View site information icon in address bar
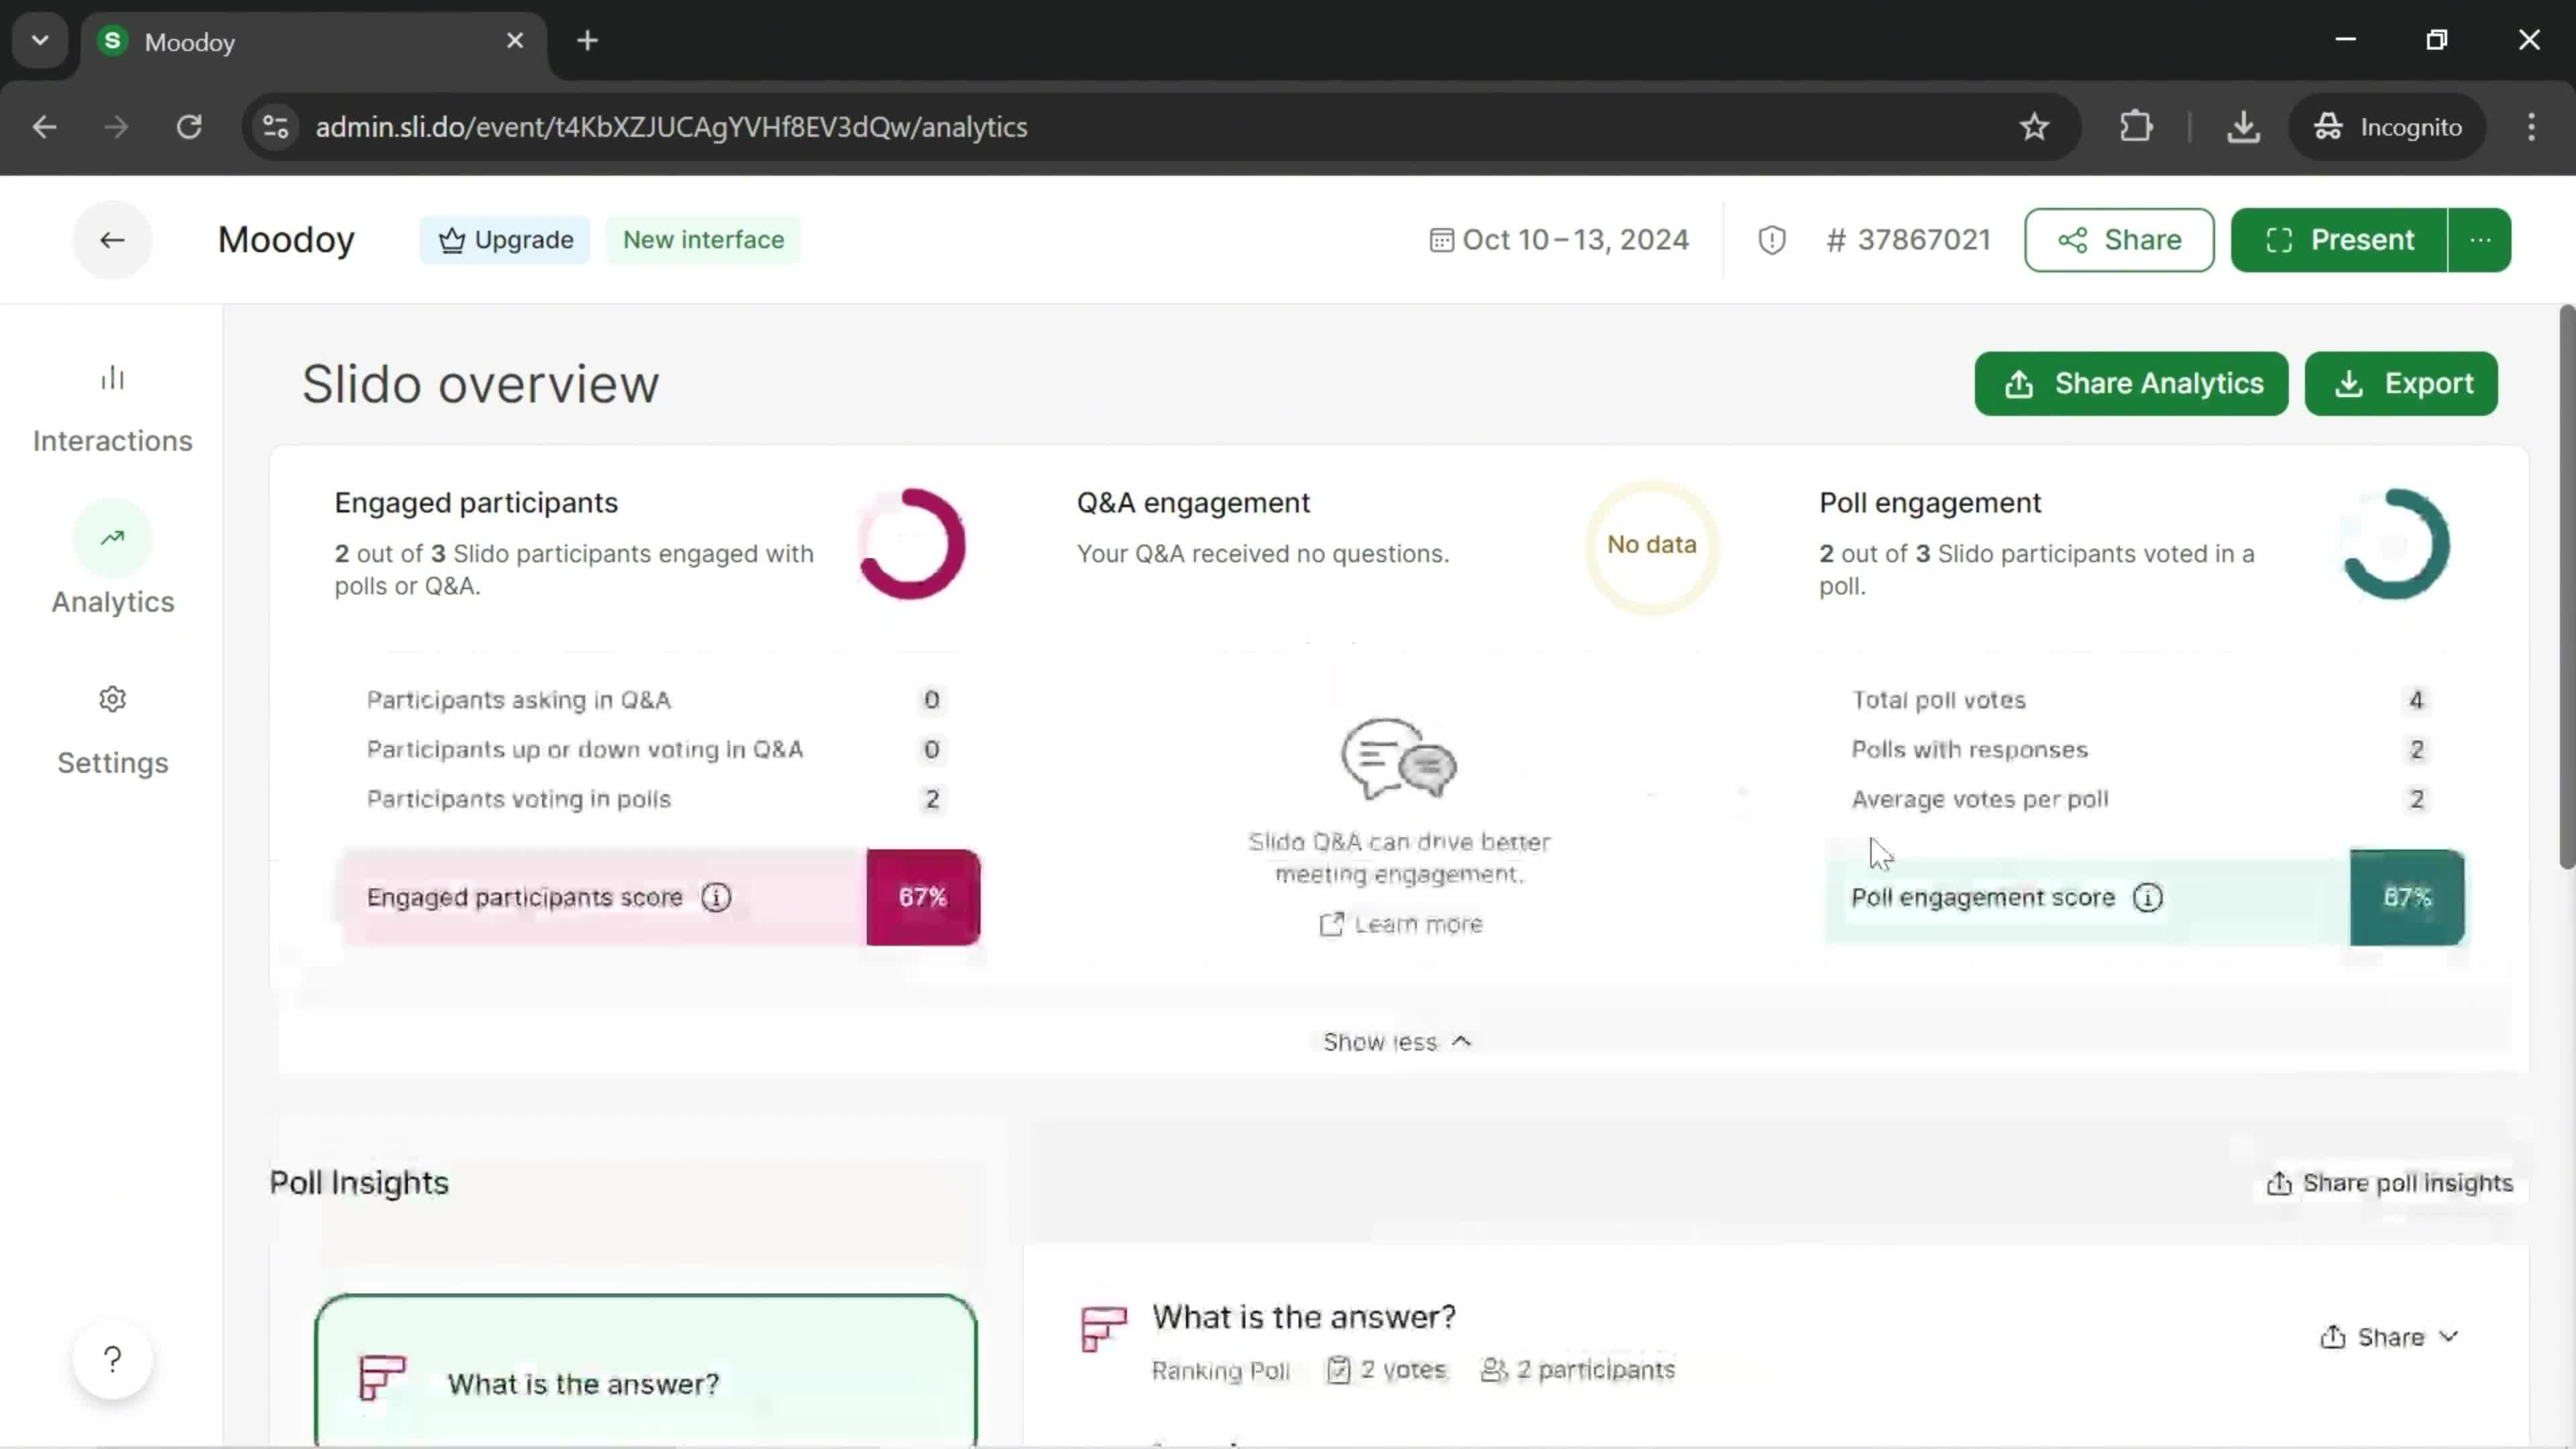Screen dimensions: 2576x1449 tap(275, 127)
